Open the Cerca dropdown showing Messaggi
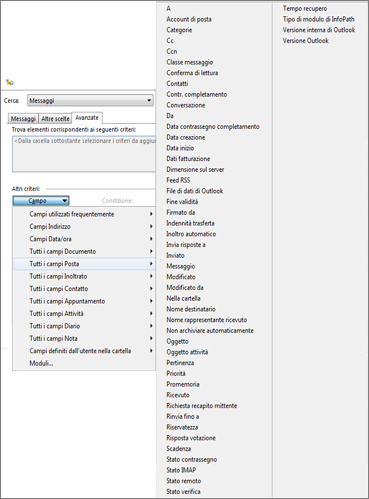Viewport: 369px width, 499px height. pos(90,101)
